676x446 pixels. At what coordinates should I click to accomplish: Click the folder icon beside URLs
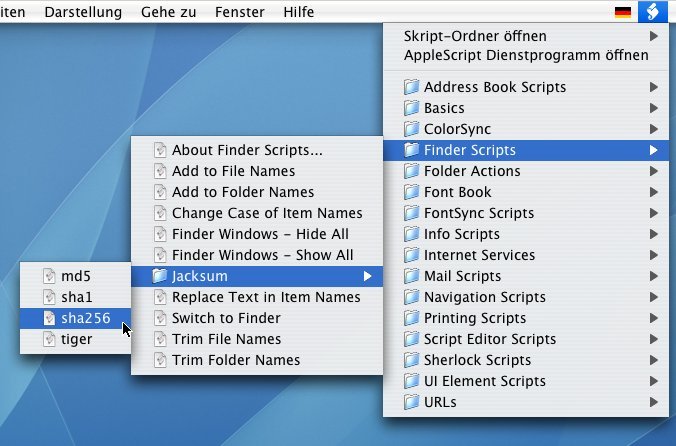411,402
